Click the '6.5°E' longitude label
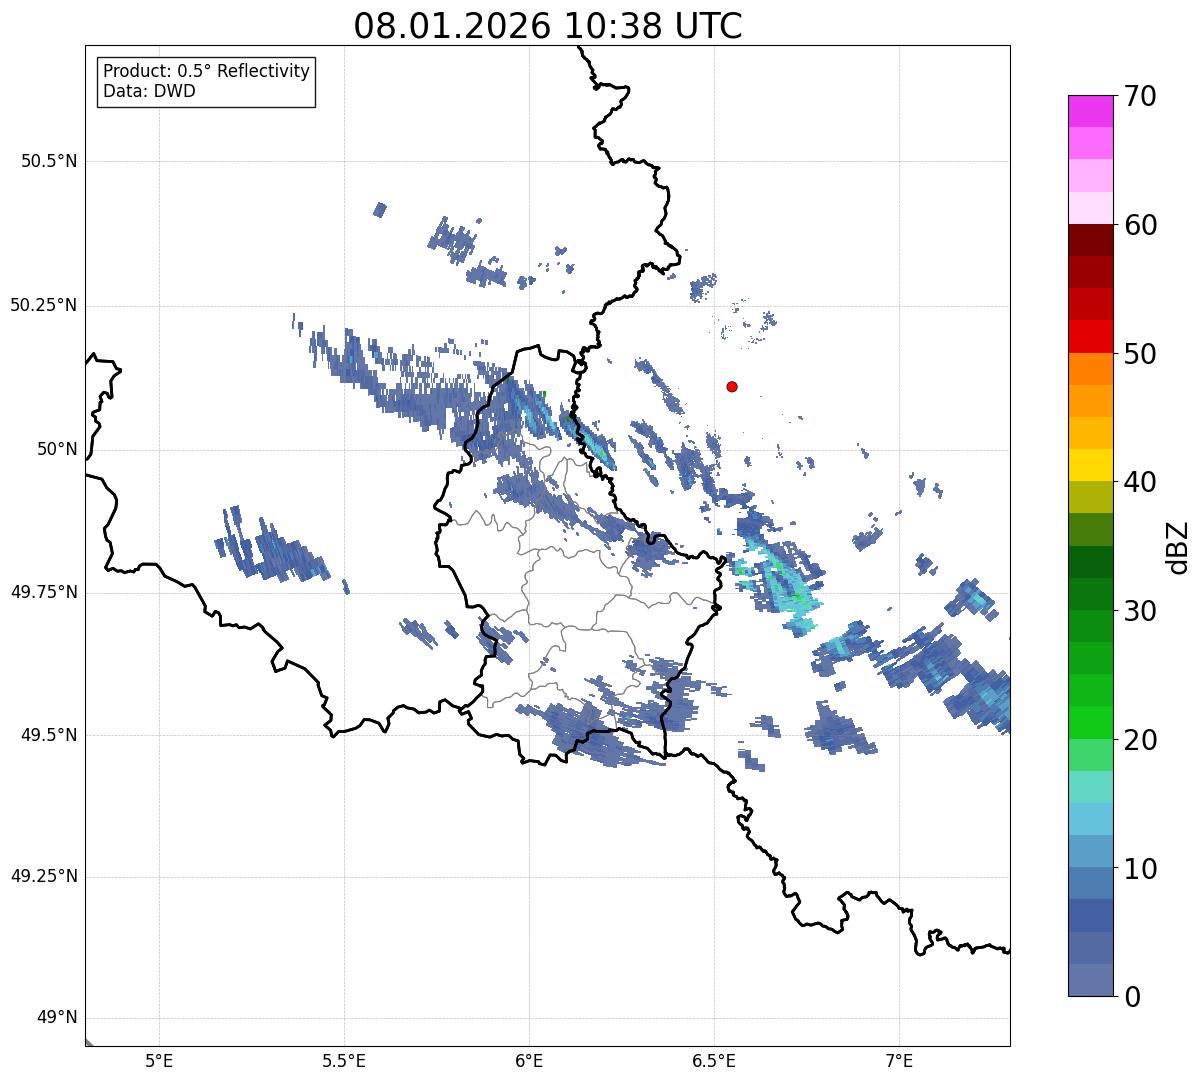 tap(714, 1060)
